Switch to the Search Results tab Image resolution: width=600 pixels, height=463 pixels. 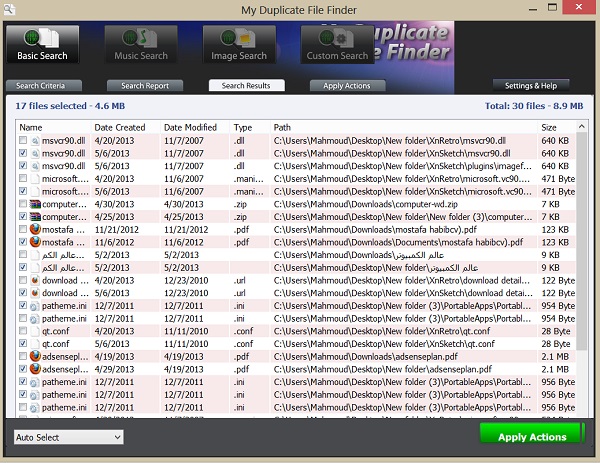(246, 85)
